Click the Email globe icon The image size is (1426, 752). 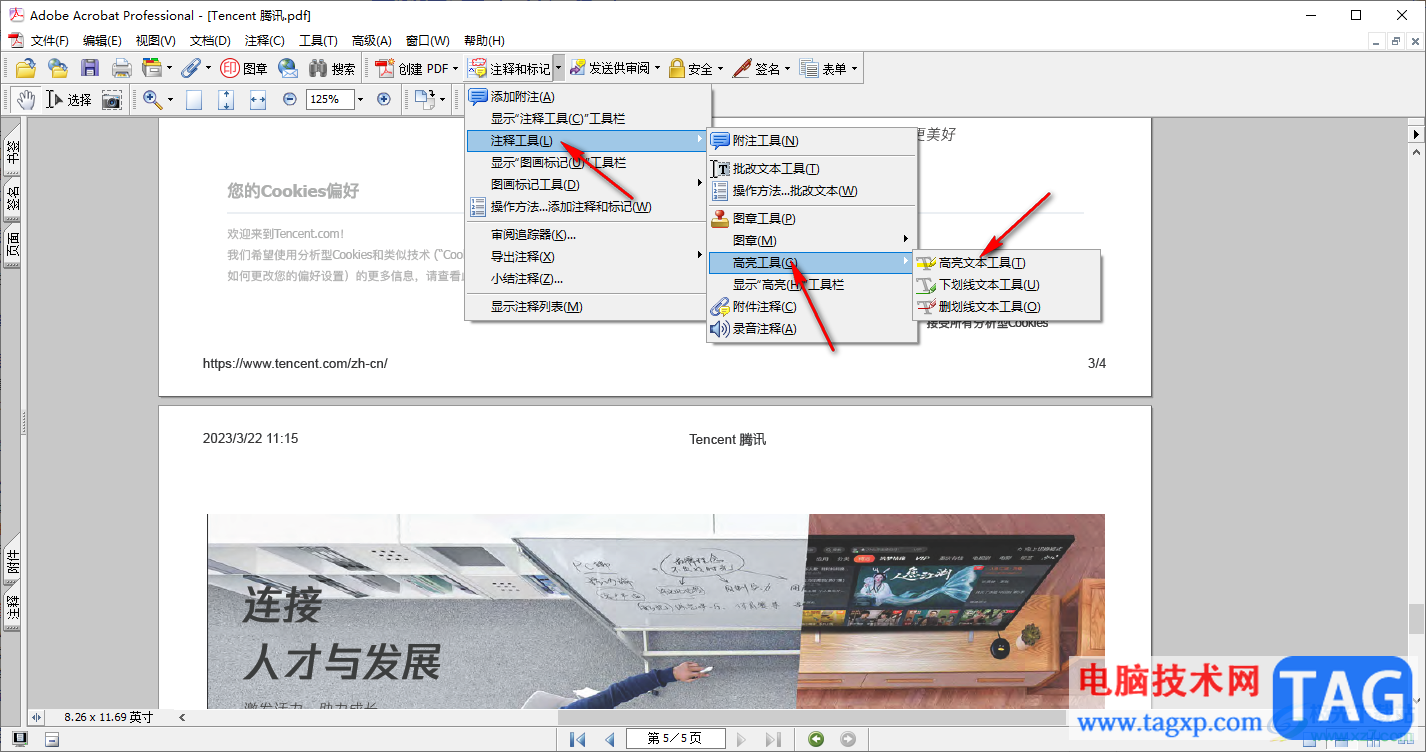pyautogui.click(x=288, y=68)
